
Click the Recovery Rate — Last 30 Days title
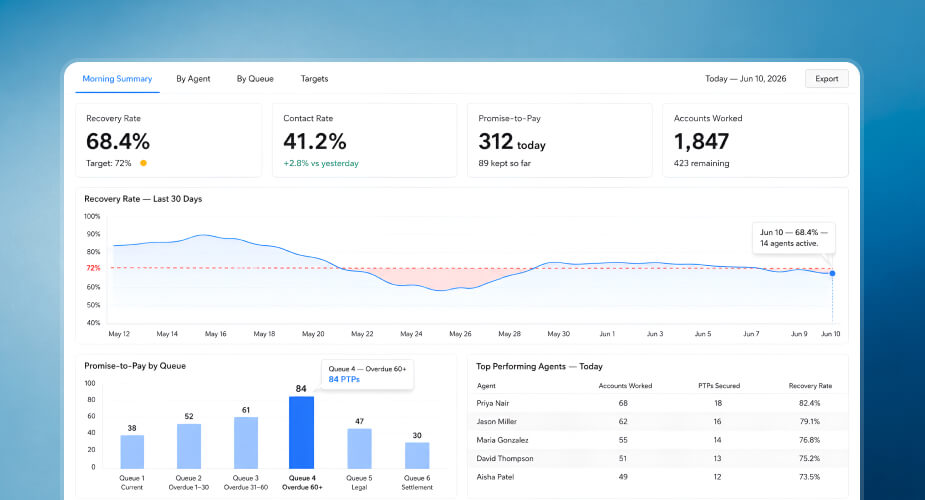[x=143, y=199]
